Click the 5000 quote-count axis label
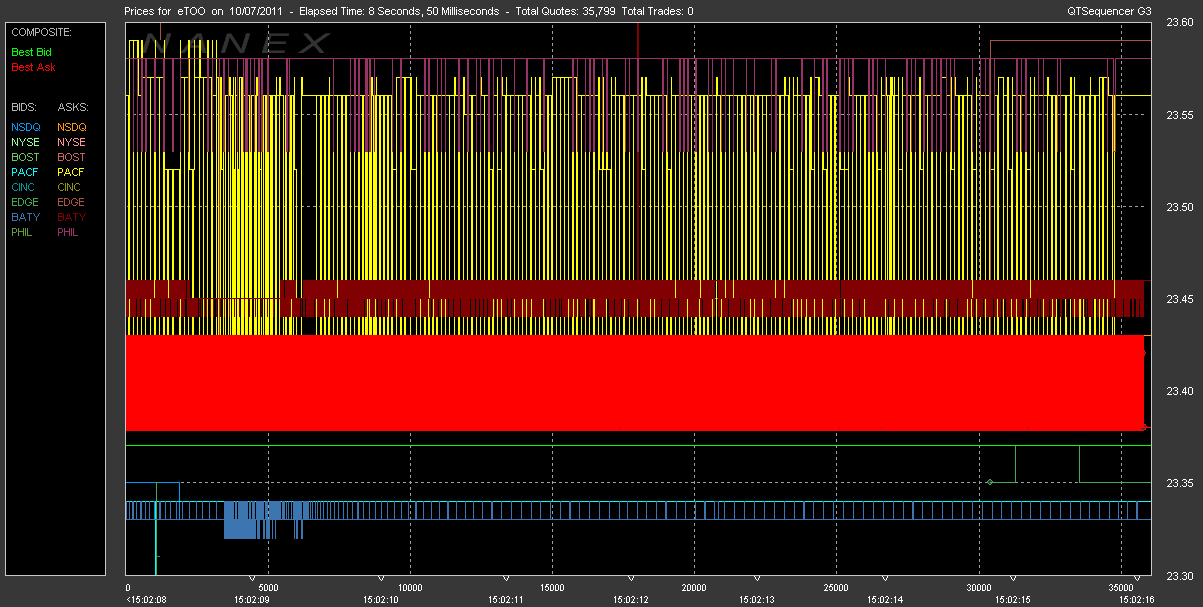Screen dimensions: 1203x607 point(268,587)
